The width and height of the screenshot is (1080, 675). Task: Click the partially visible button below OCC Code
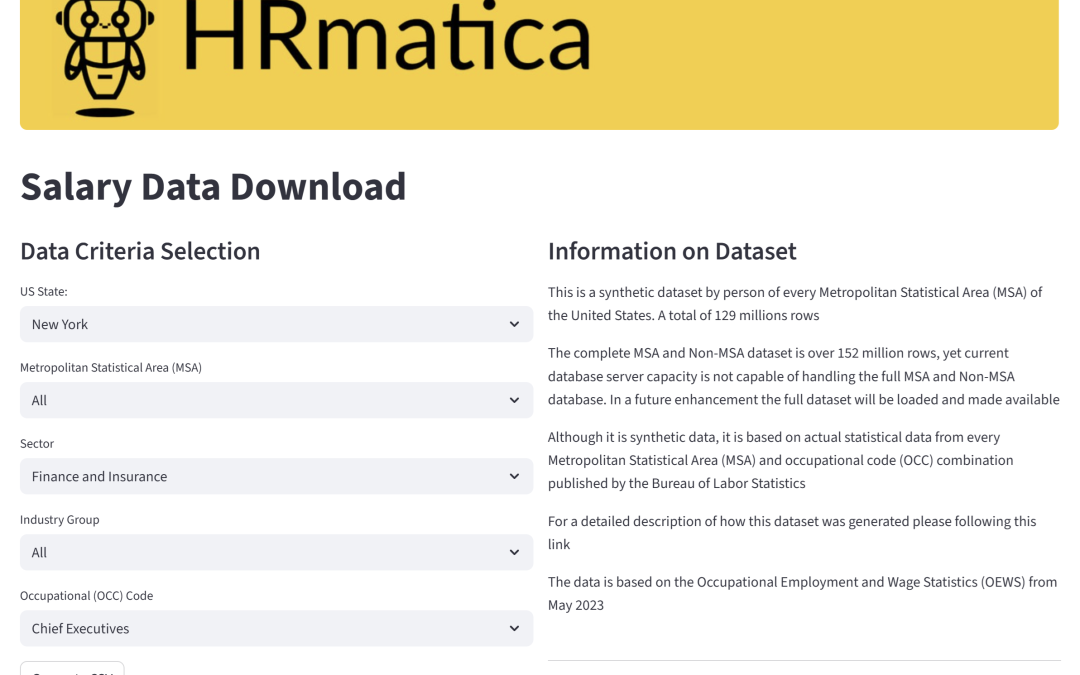pos(72,668)
